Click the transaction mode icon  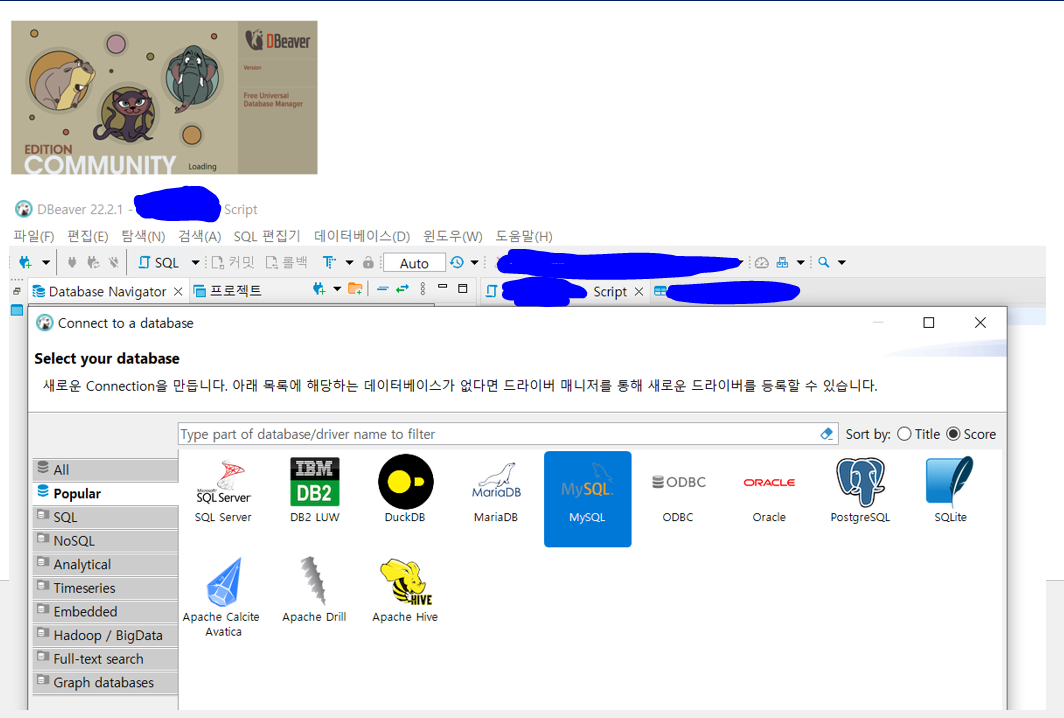(329, 262)
